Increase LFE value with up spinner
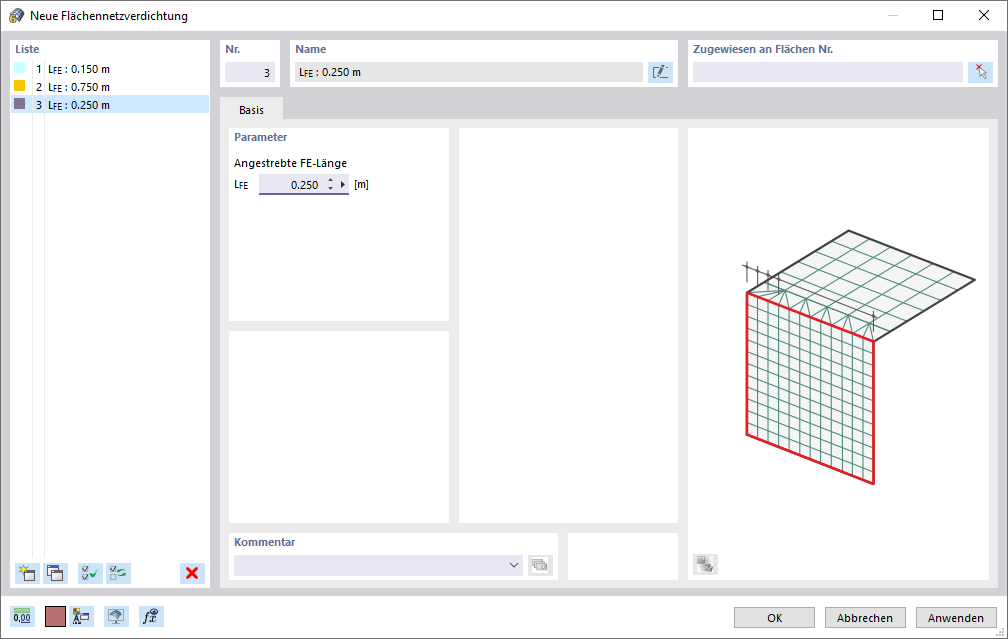Viewport: 1008px width, 639px height. tap(330, 181)
